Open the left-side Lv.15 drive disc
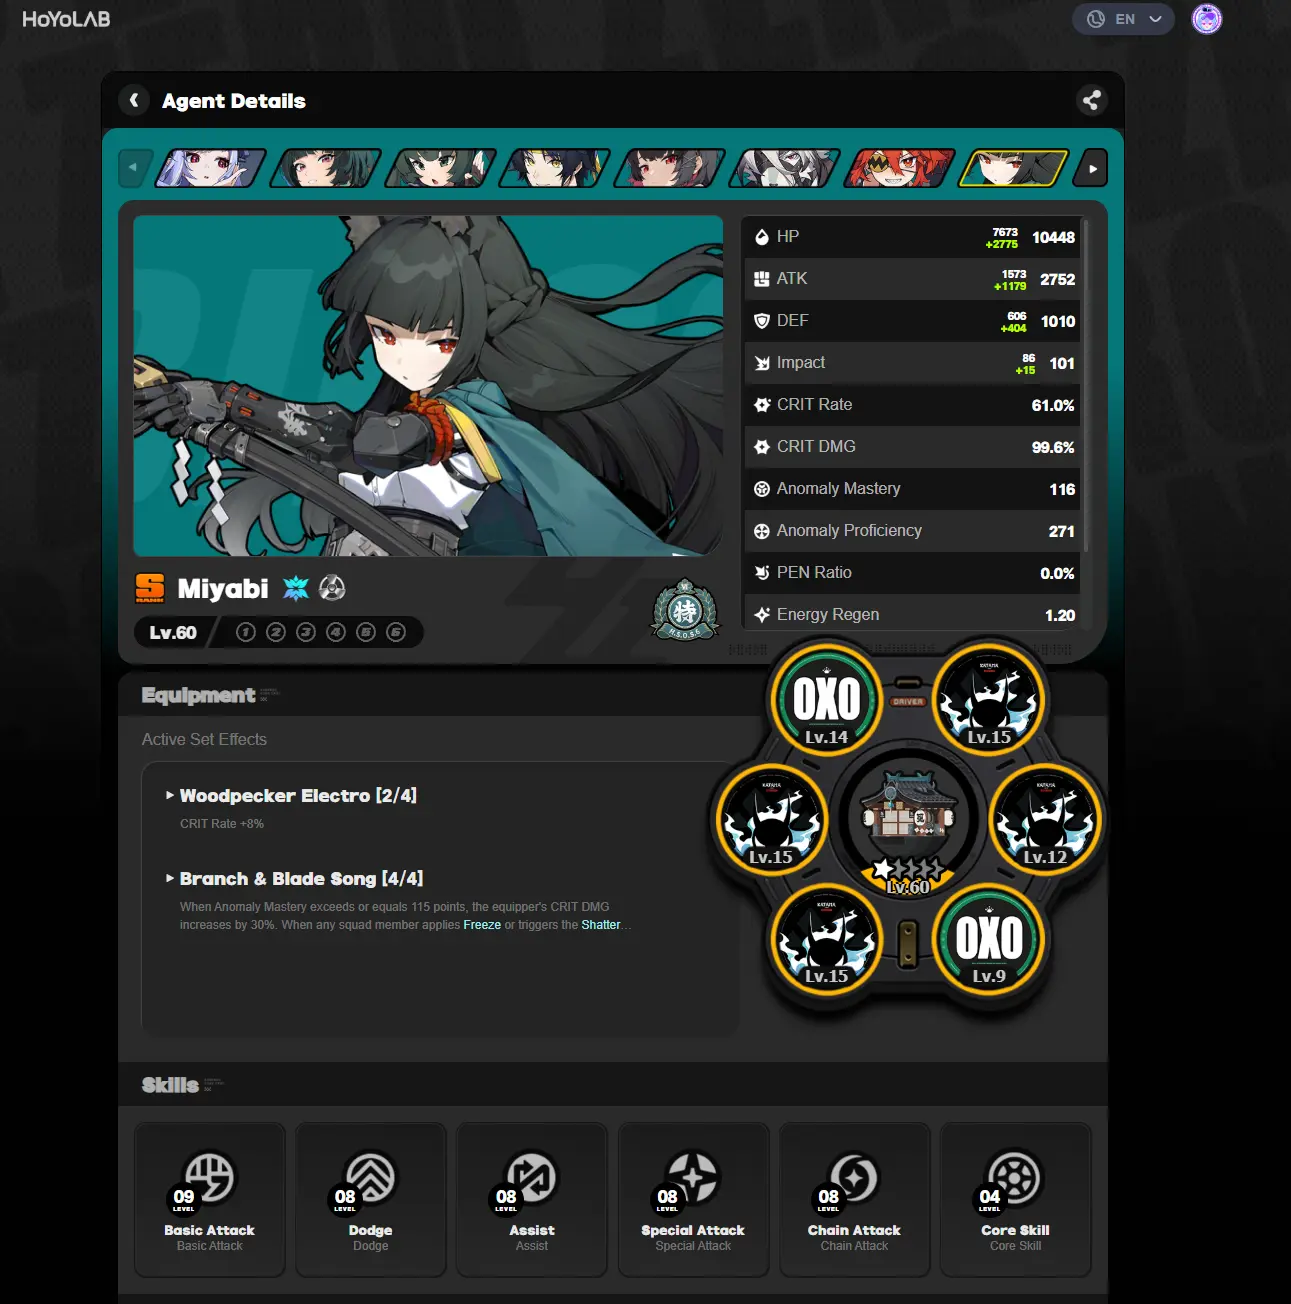The image size is (1291, 1304). click(x=771, y=820)
